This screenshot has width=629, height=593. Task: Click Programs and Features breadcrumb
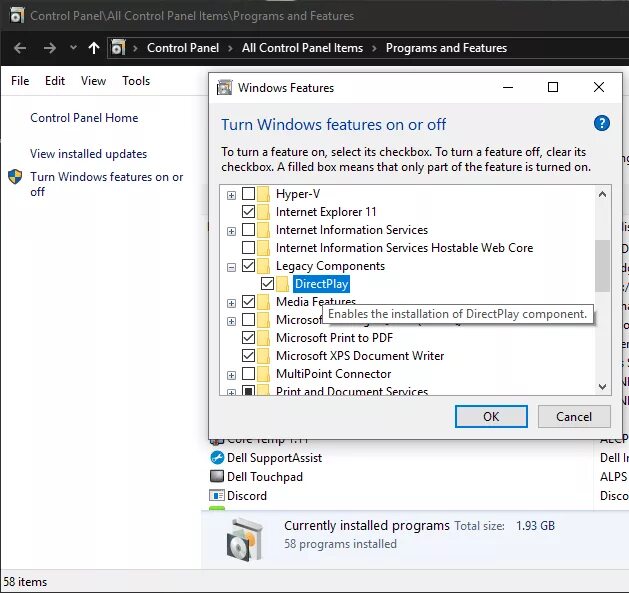click(446, 48)
